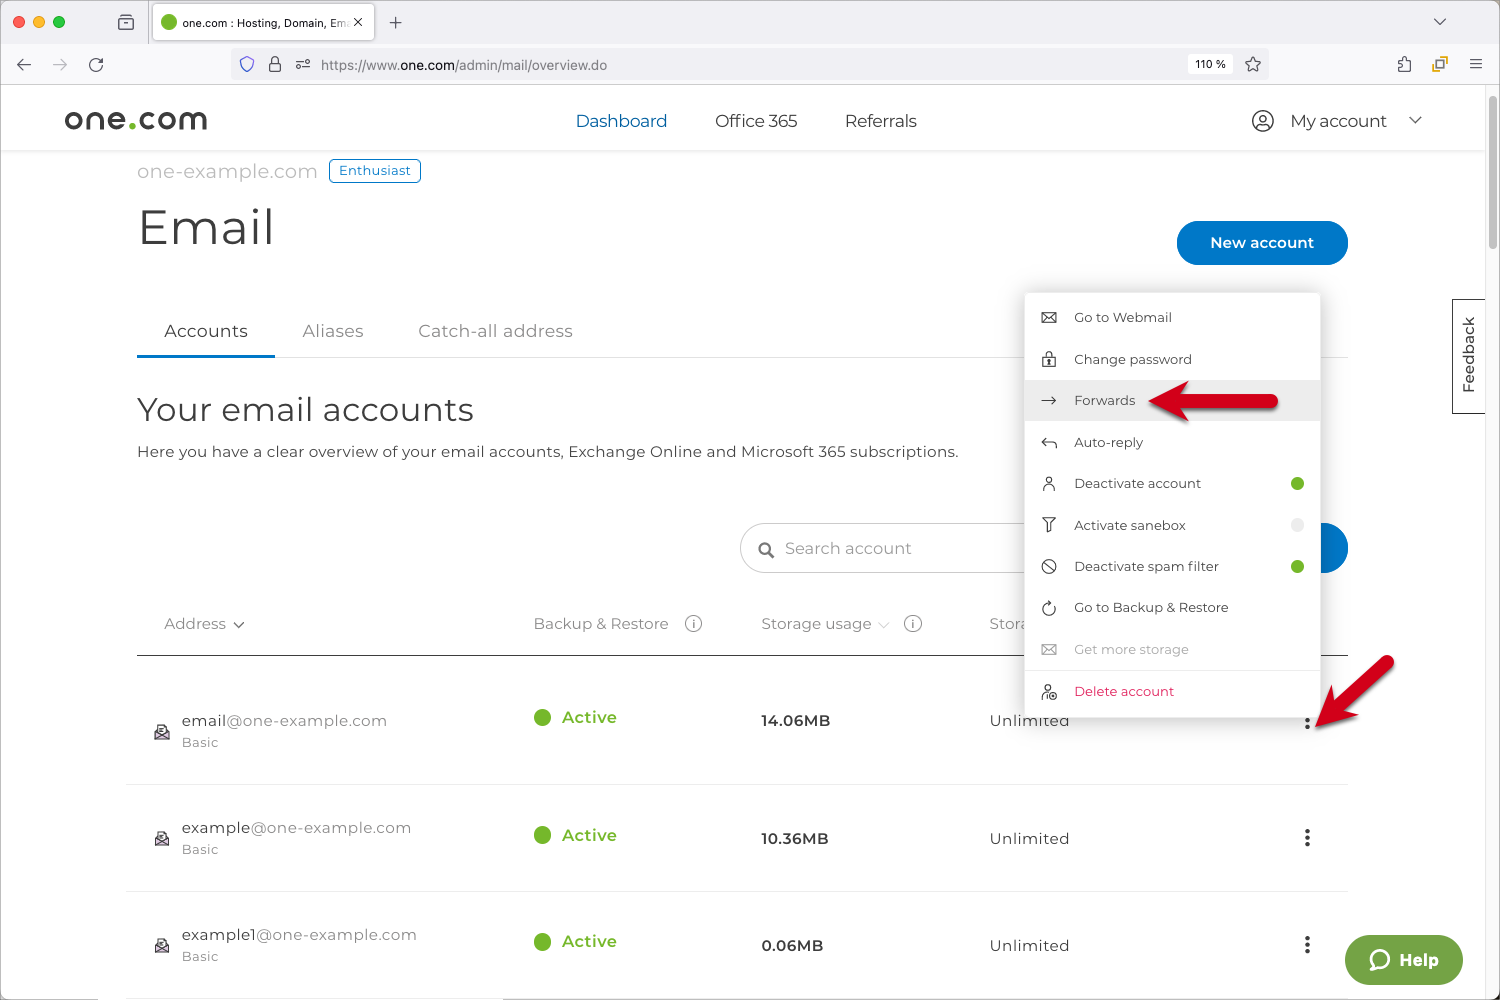
Task: Expand the Storage usage sort chevron
Action: point(884,624)
